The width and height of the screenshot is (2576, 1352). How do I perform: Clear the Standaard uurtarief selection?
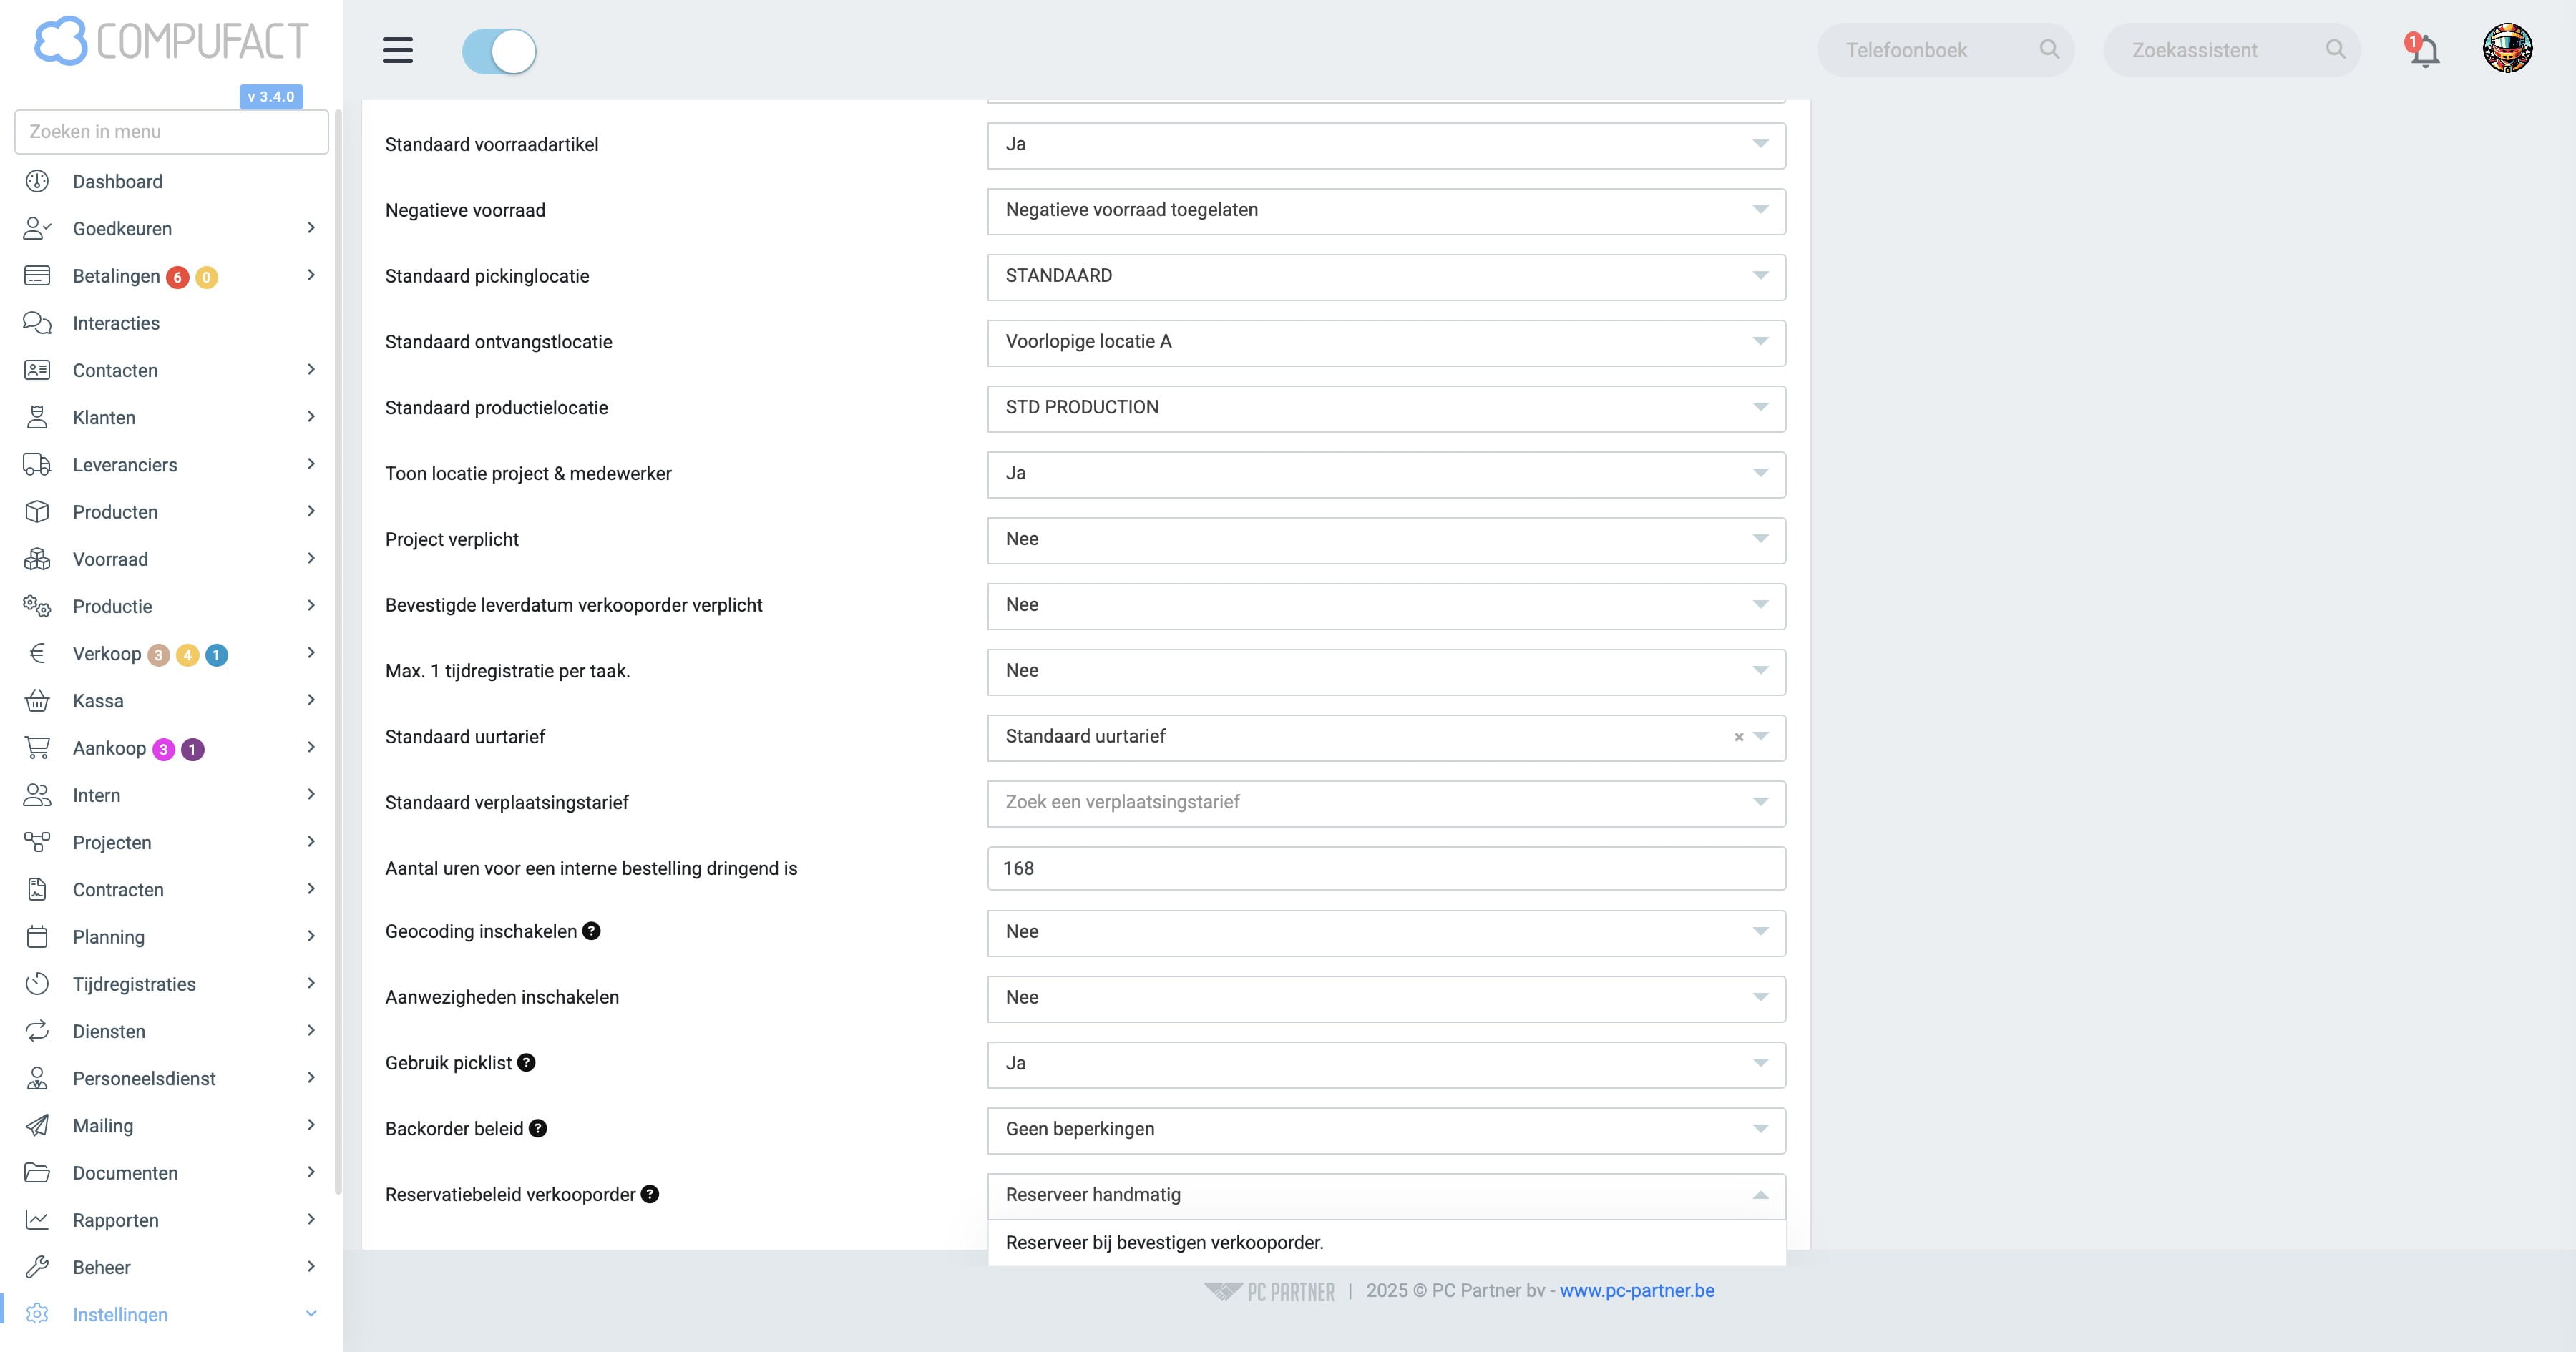click(x=1739, y=737)
